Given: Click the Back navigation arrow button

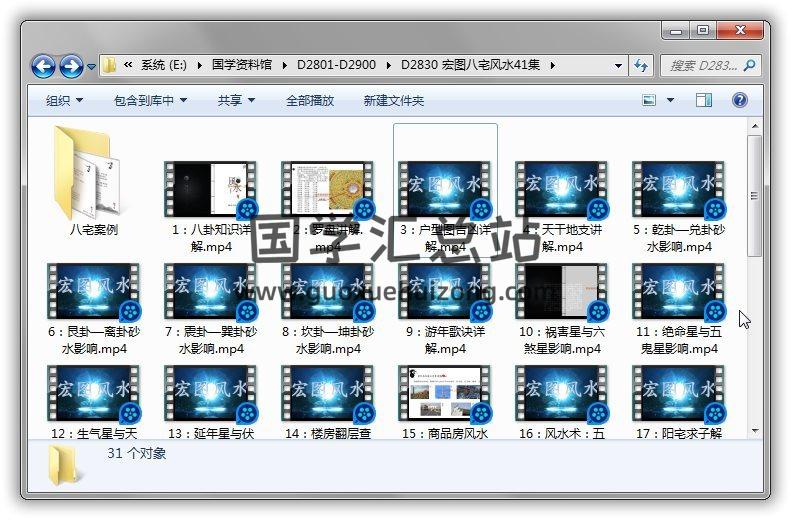Looking at the screenshot, I should pyautogui.click(x=43, y=66).
